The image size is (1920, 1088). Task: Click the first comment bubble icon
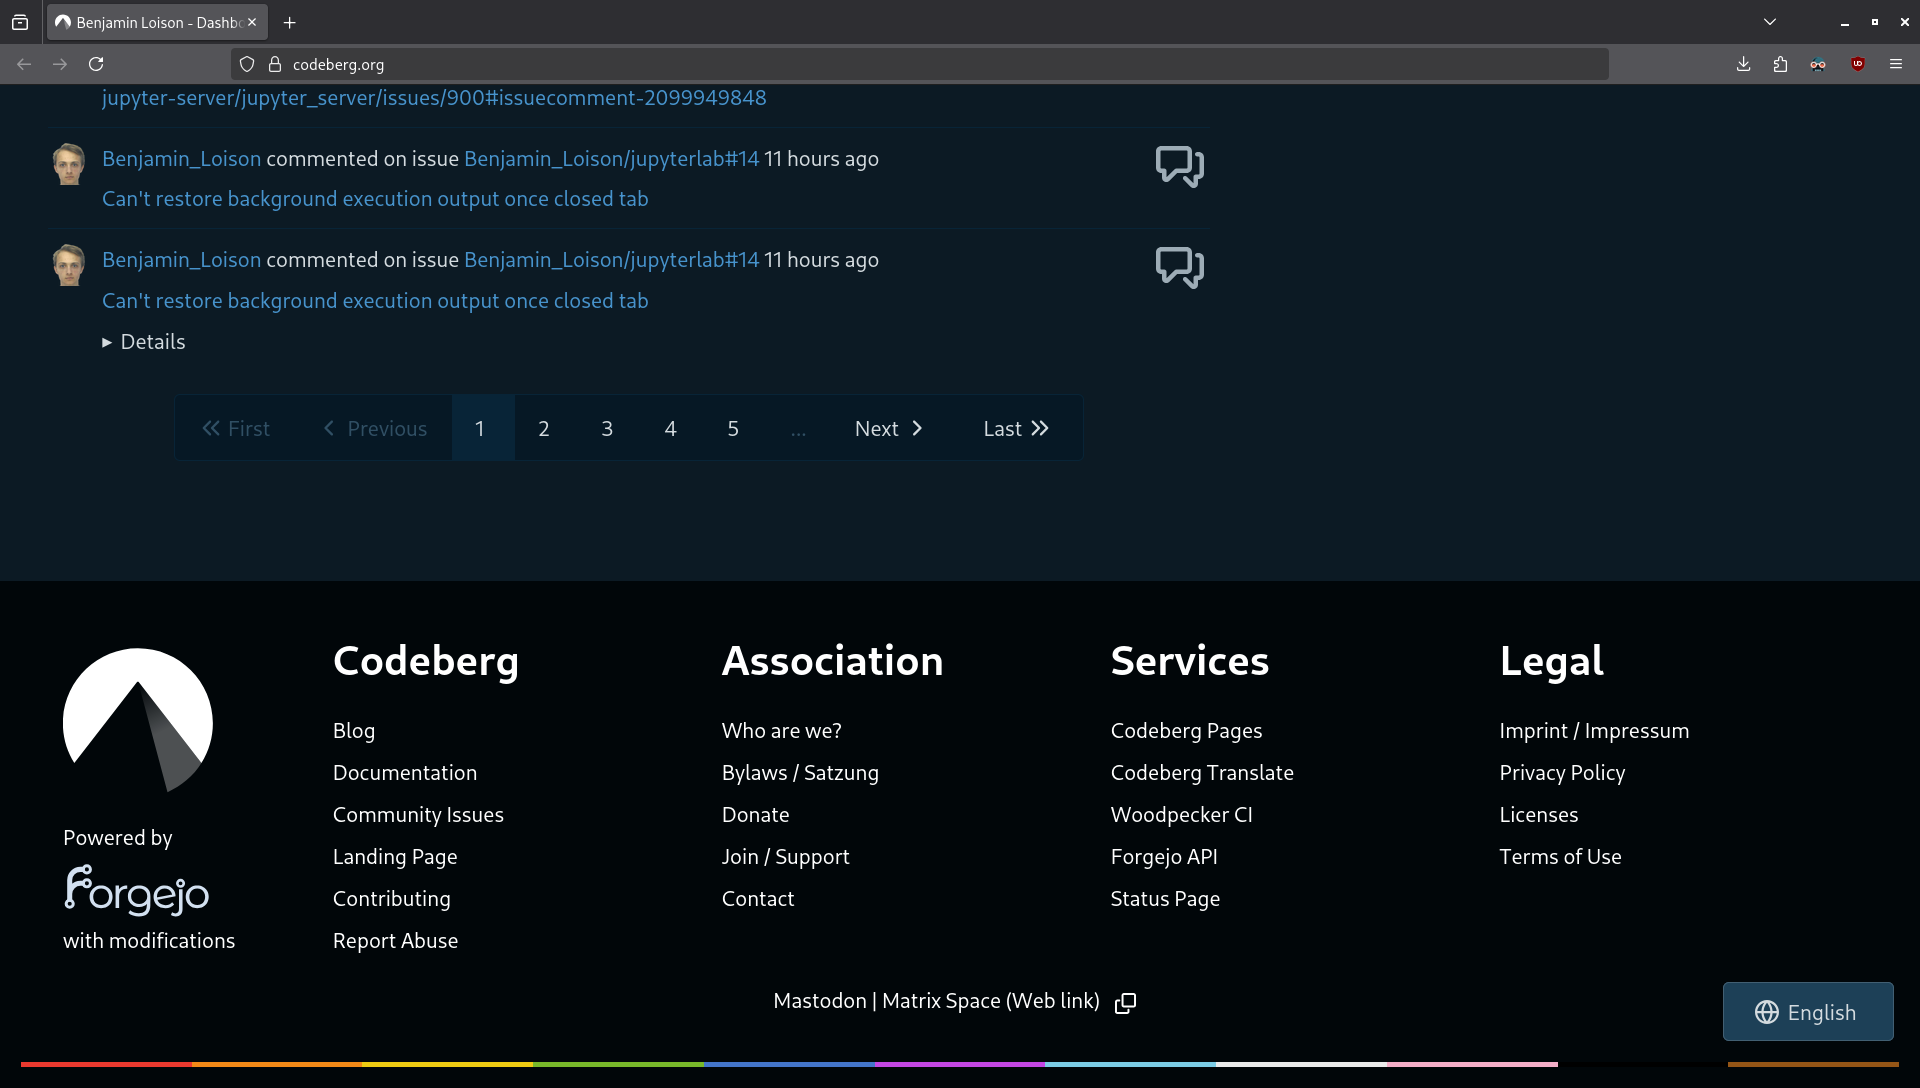click(1179, 166)
